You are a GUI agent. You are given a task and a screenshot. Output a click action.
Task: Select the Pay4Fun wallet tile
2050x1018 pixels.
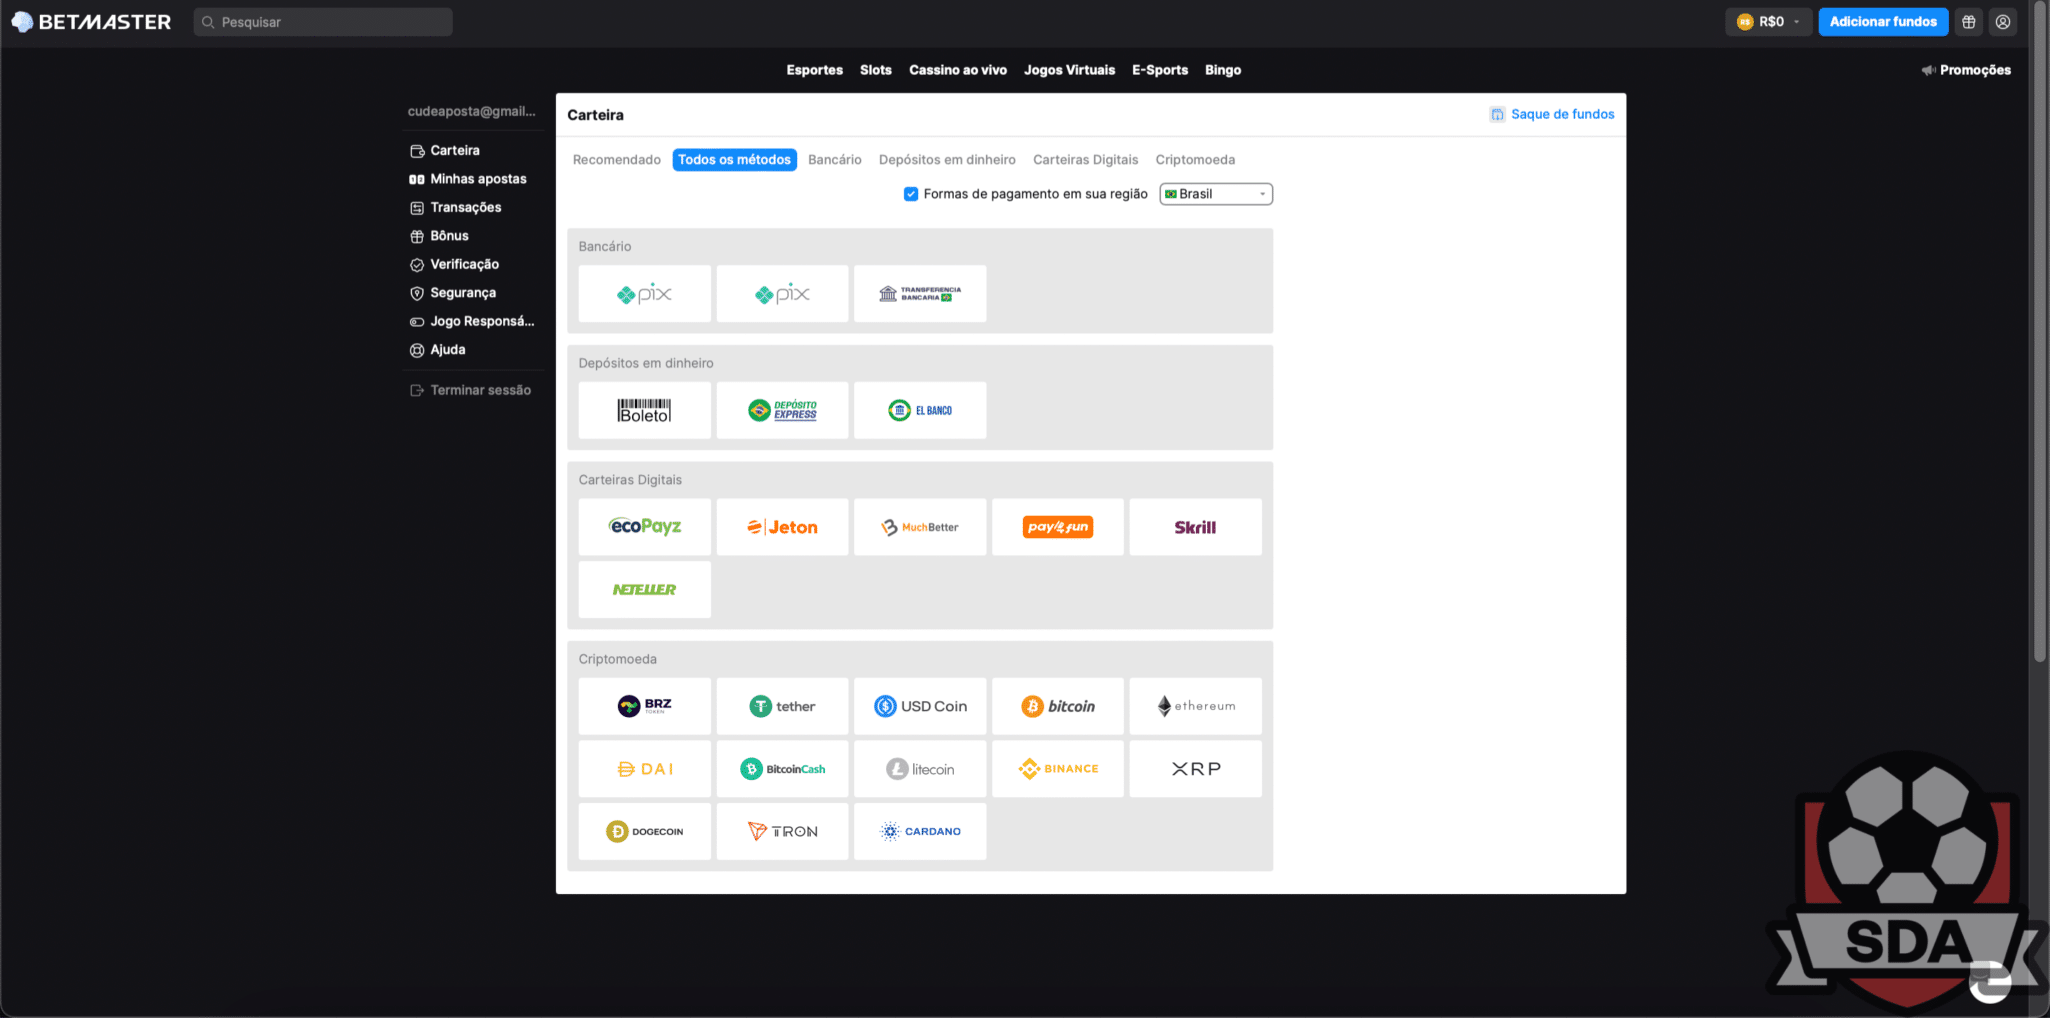[x=1058, y=527]
